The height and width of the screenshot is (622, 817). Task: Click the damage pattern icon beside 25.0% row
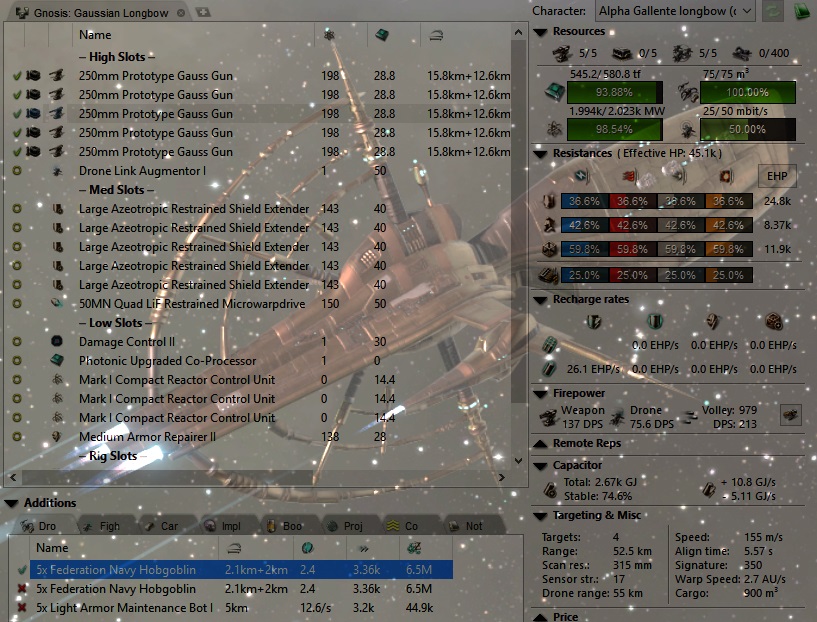coord(549,275)
